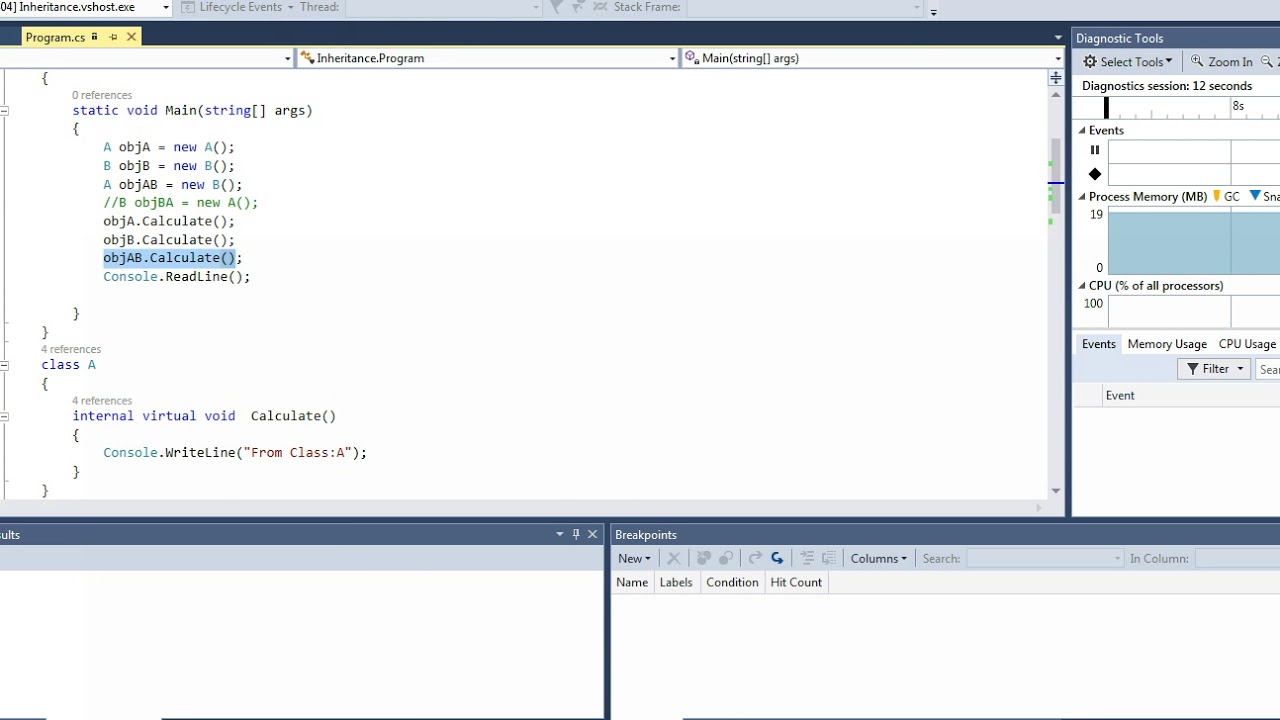Click the Name column header
Viewport: 1280px width, 720px height.
632,582
